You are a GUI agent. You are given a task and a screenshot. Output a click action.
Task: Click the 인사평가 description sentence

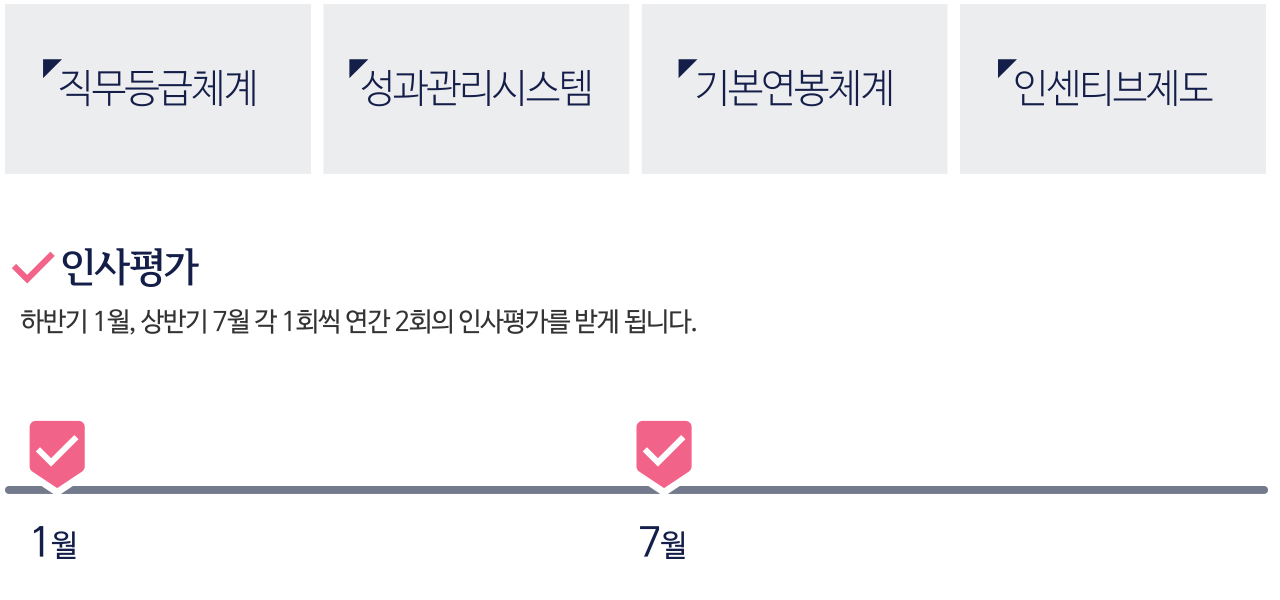click(x=358, y=323)
